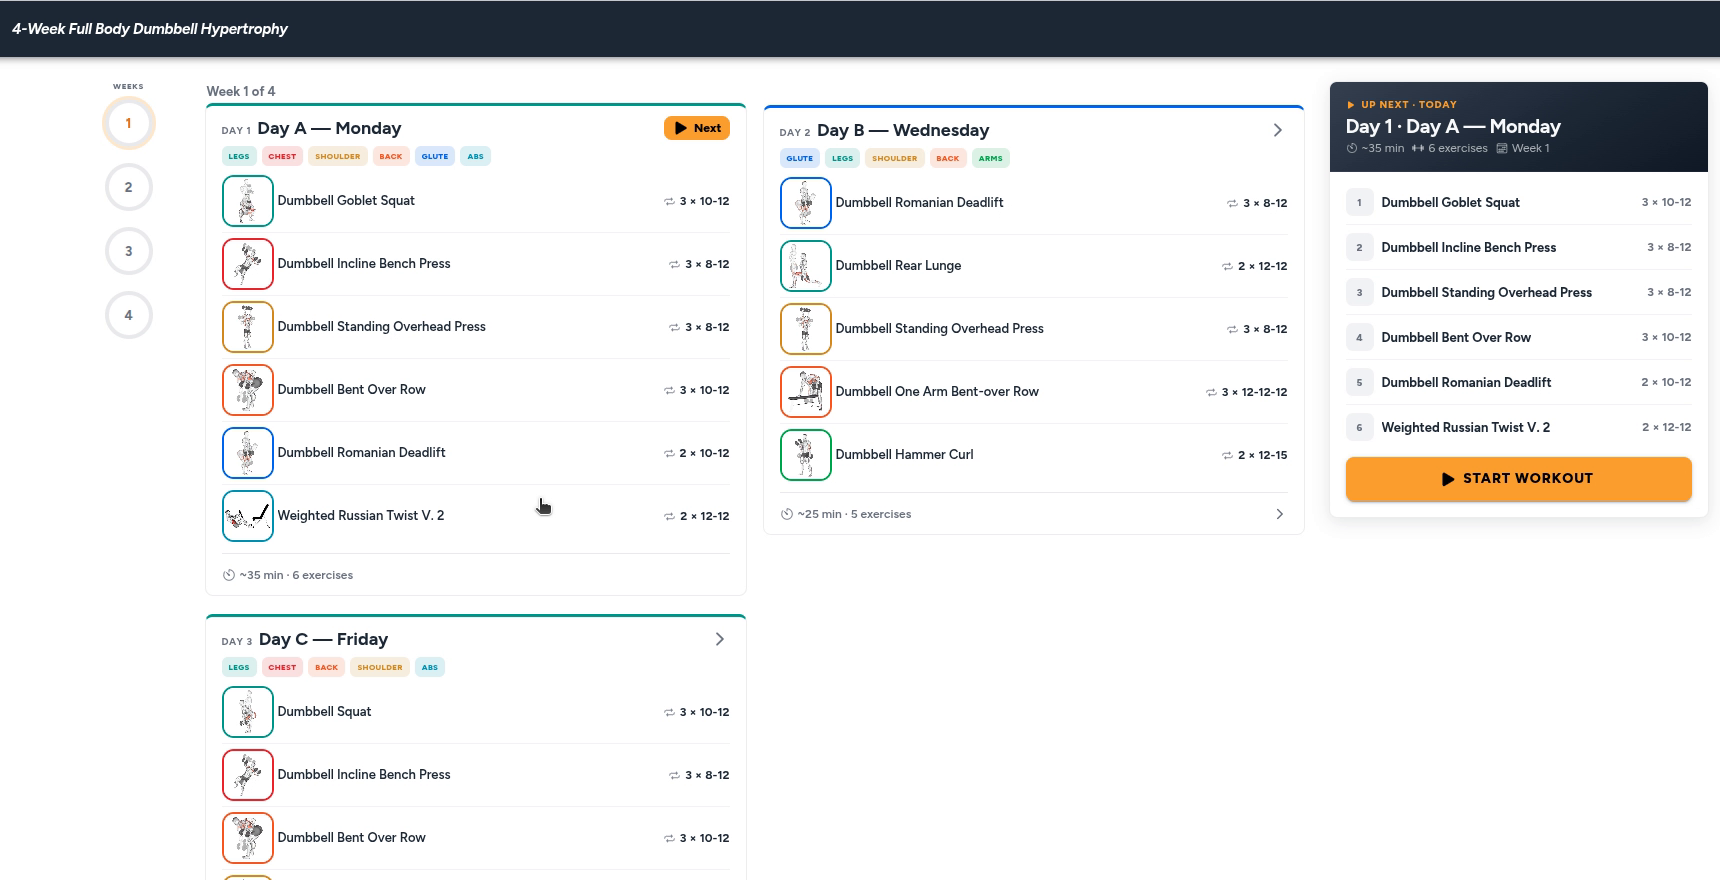Viewport: 1720px width, 880px height.
Task: Click the Dumbbell Rear Lunge thumbnail
Action: 806,266
